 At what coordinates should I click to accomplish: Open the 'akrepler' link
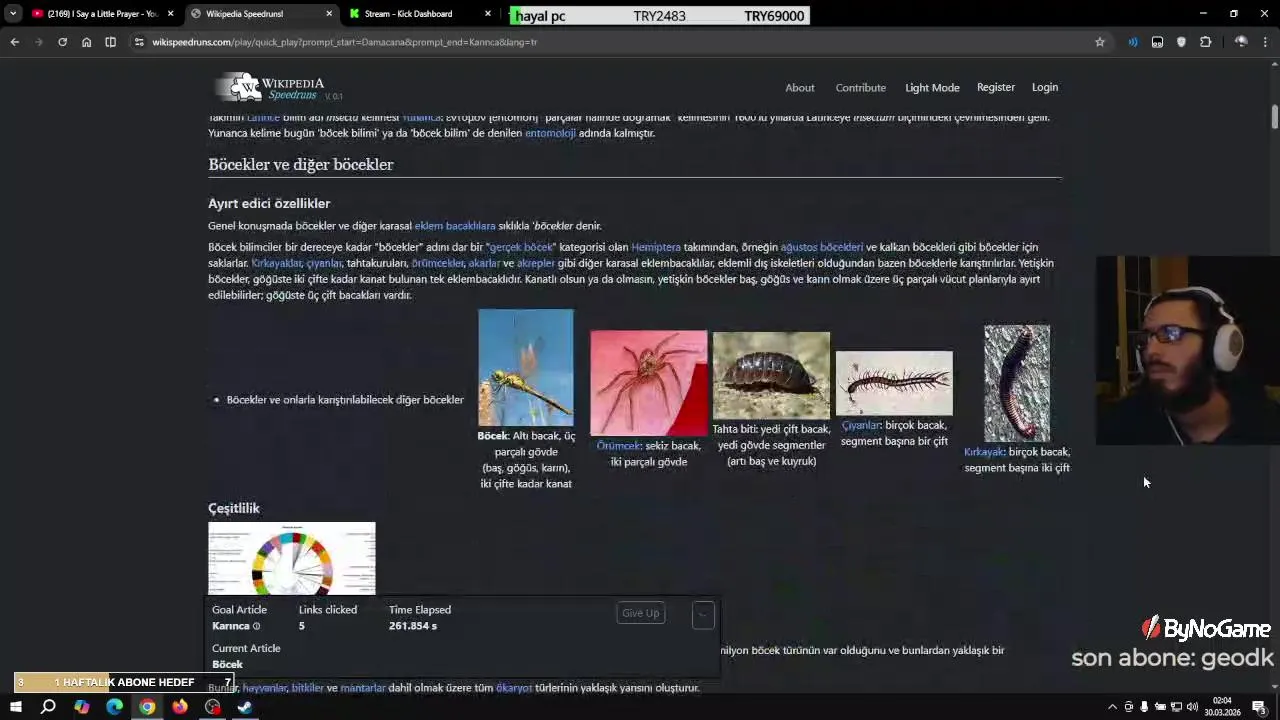click(536, 263)
